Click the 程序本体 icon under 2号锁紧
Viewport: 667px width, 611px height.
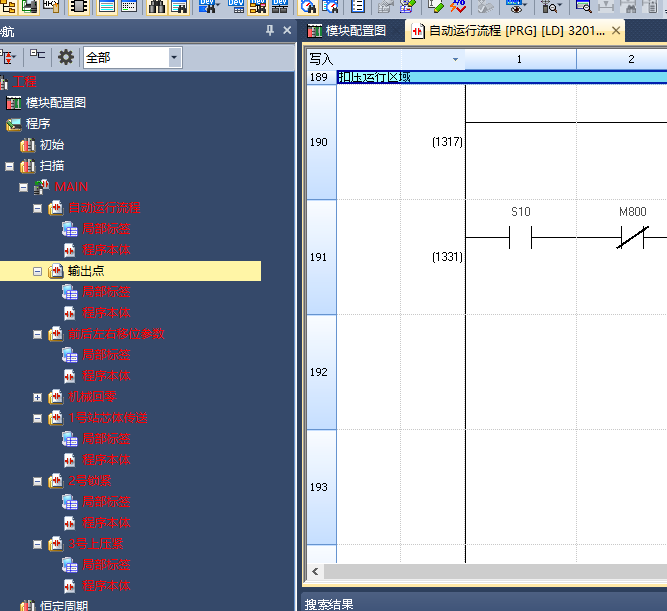(x=69, y=523)
